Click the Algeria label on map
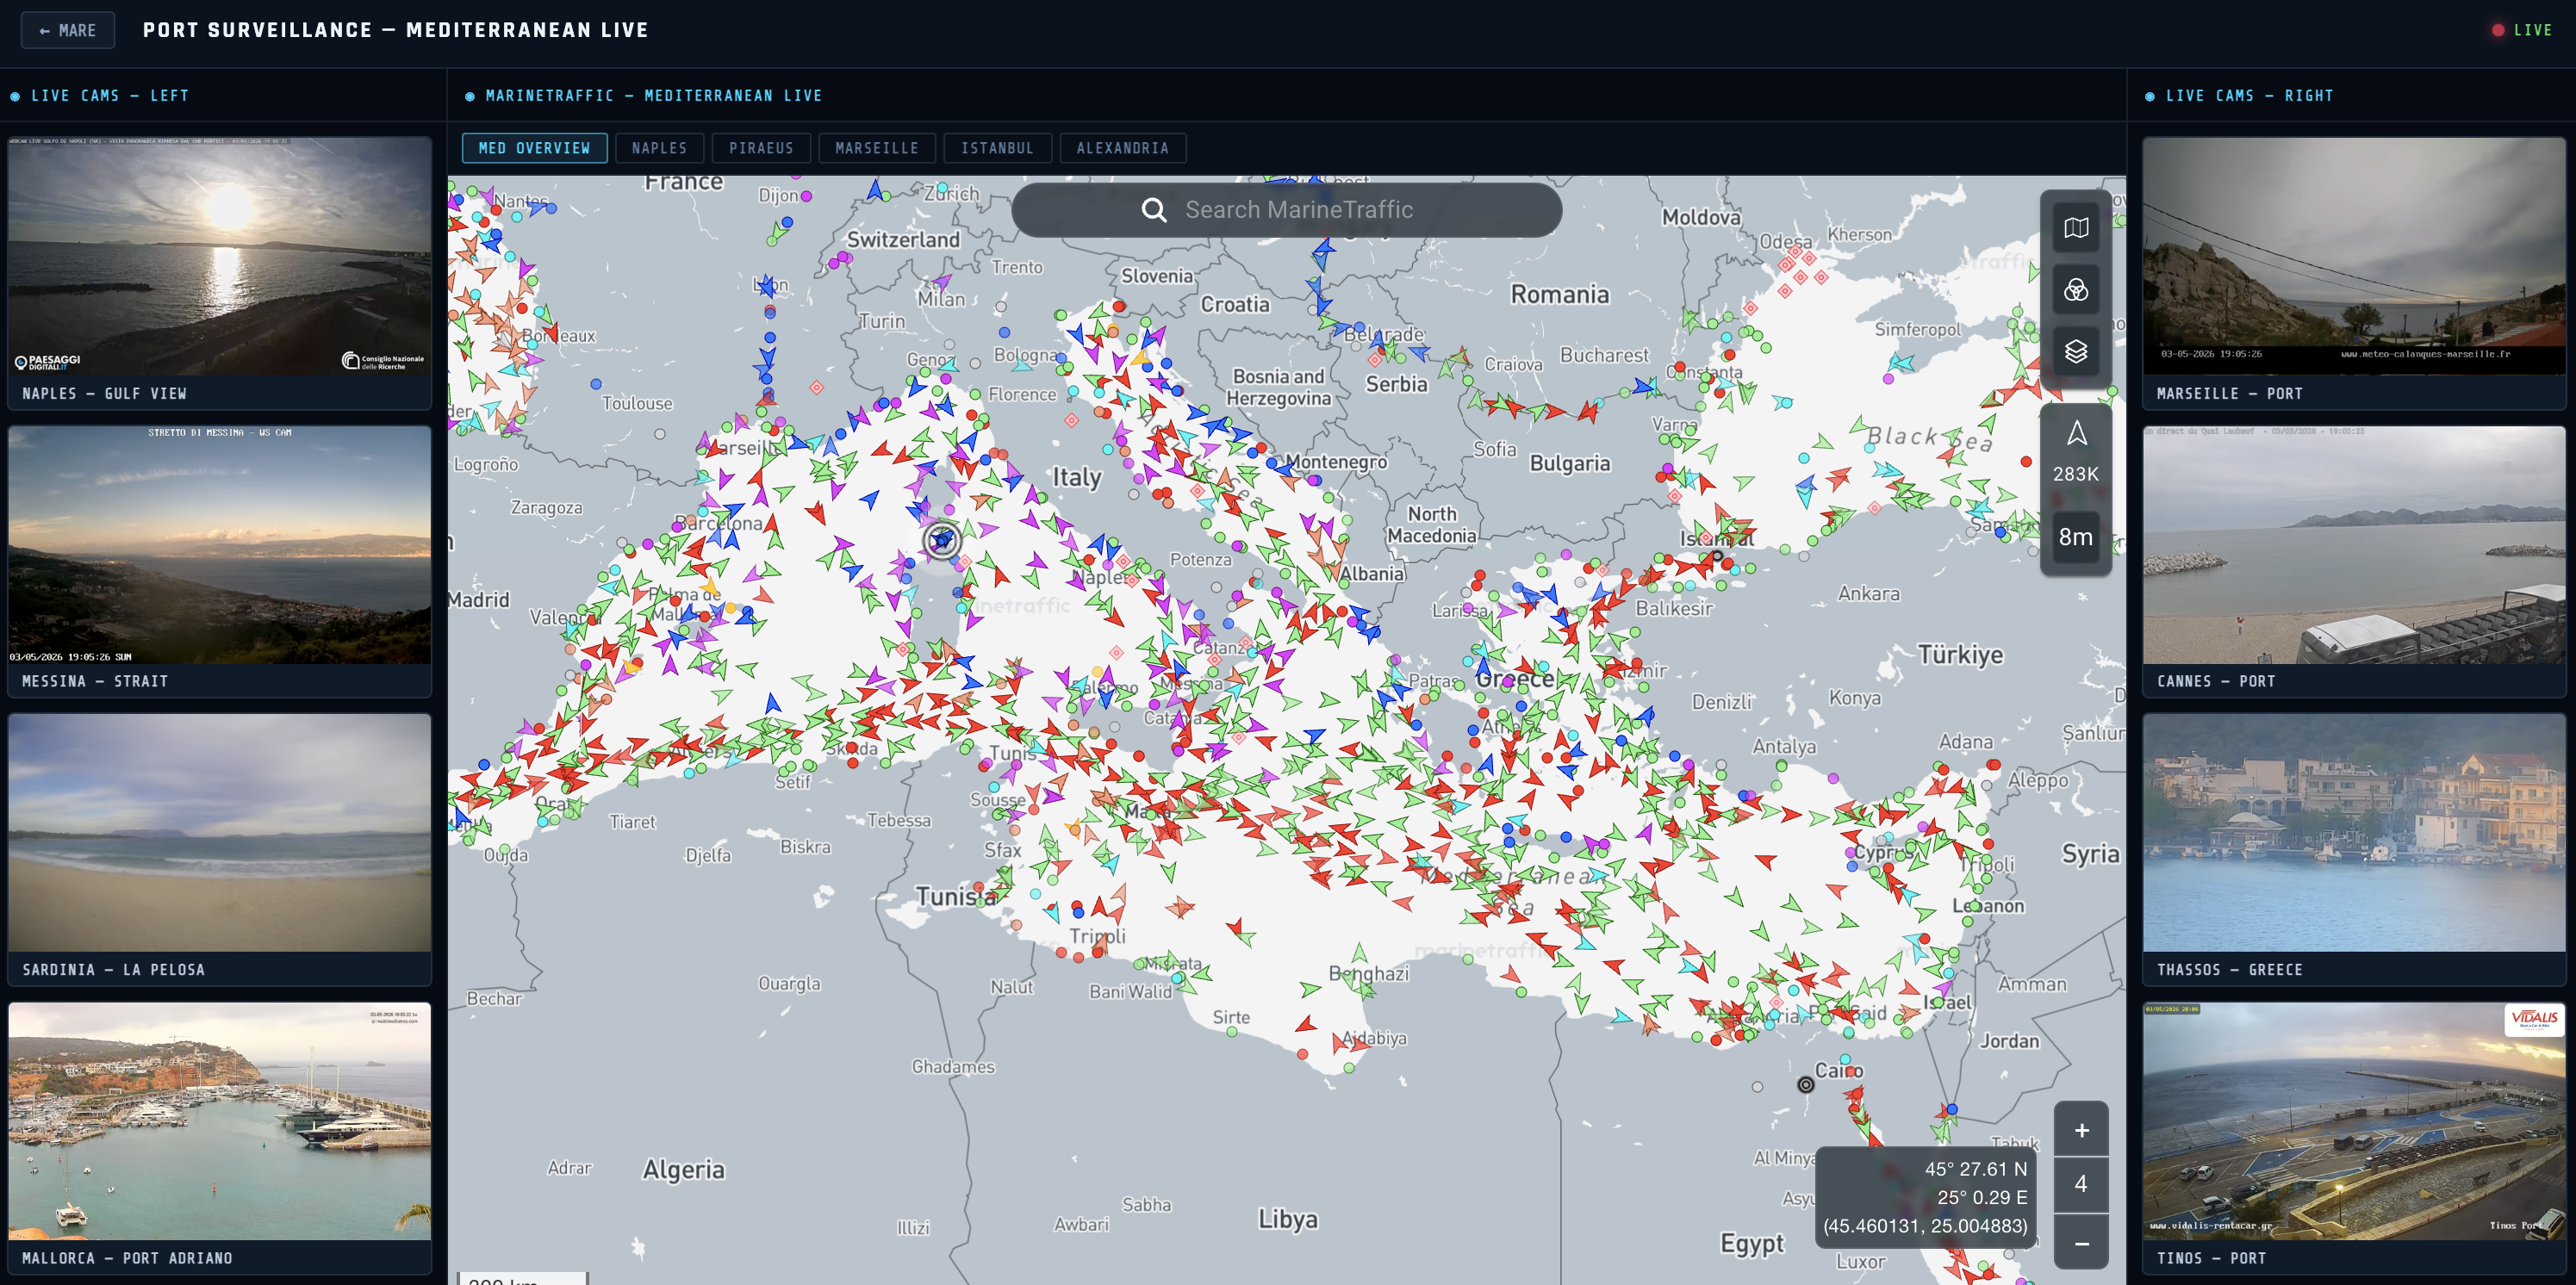The image size is (2576, 1285). 683,1169
